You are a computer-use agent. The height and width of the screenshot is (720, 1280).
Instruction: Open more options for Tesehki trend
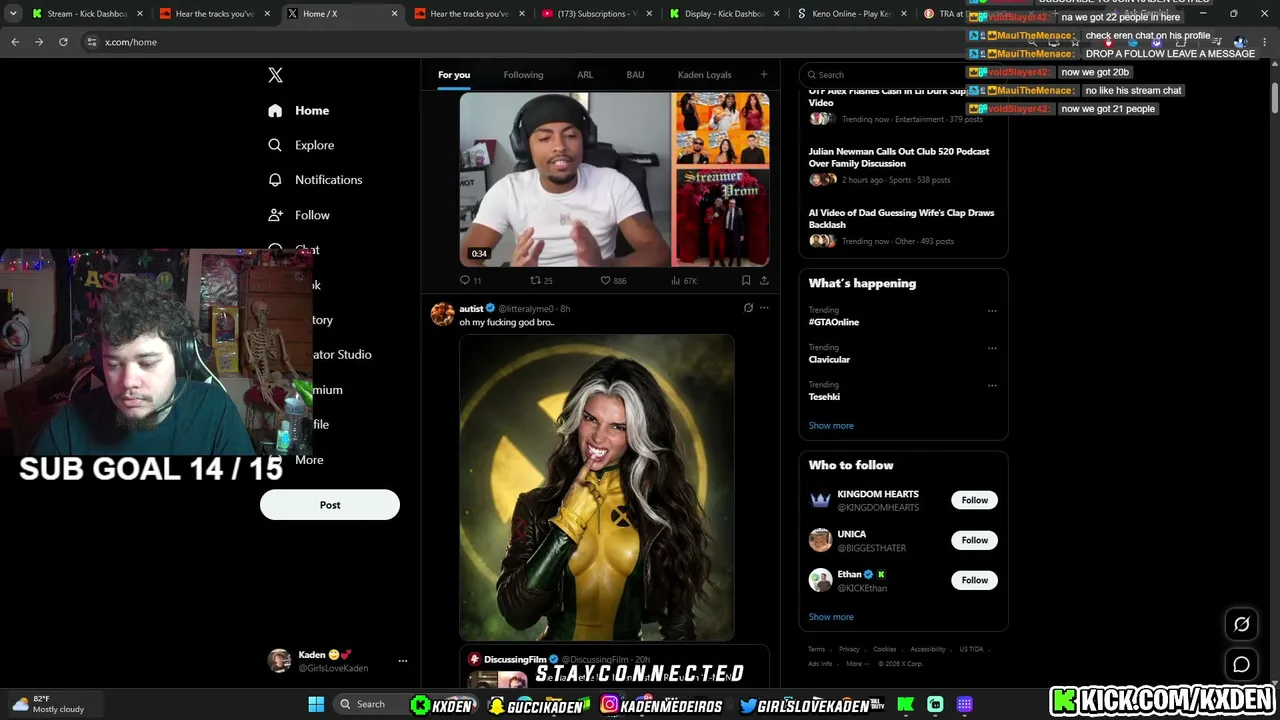[992, 385]
